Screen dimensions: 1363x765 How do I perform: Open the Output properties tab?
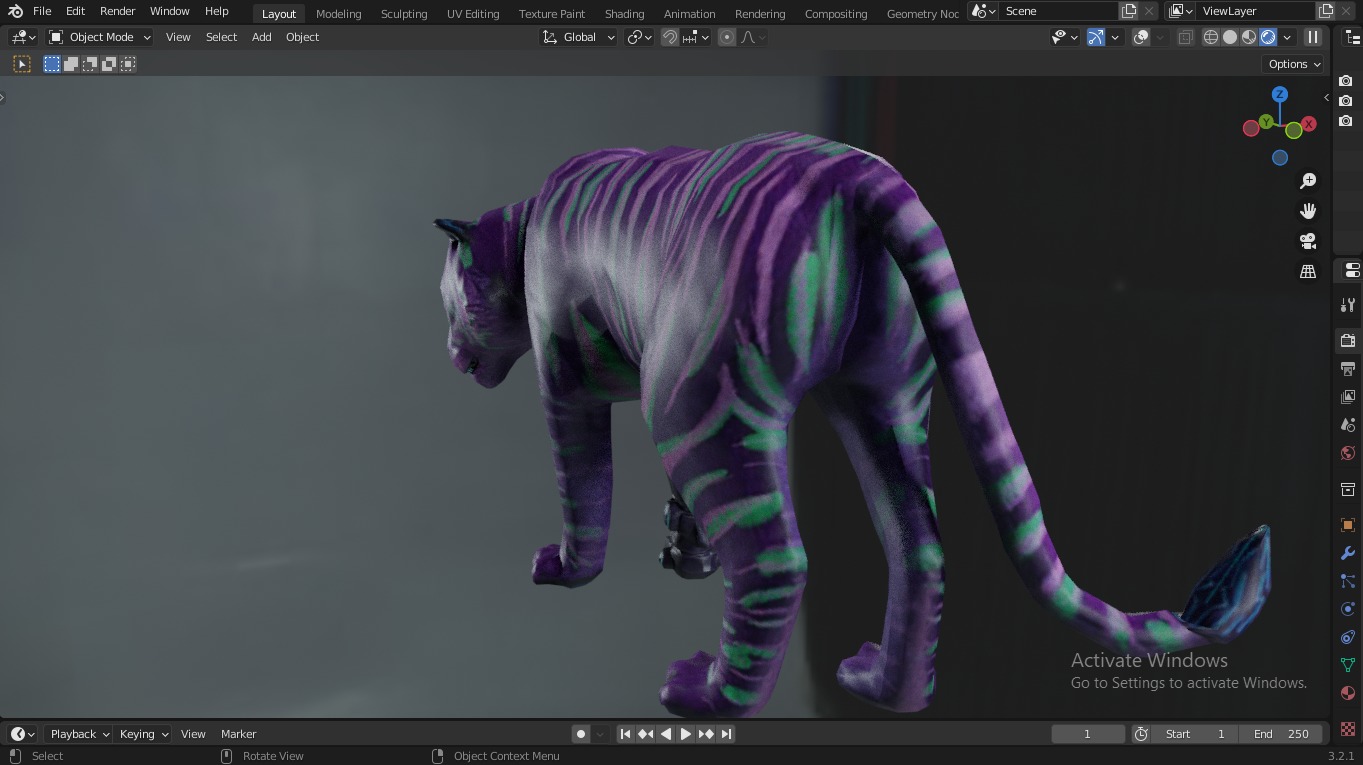click(1348, 369)
